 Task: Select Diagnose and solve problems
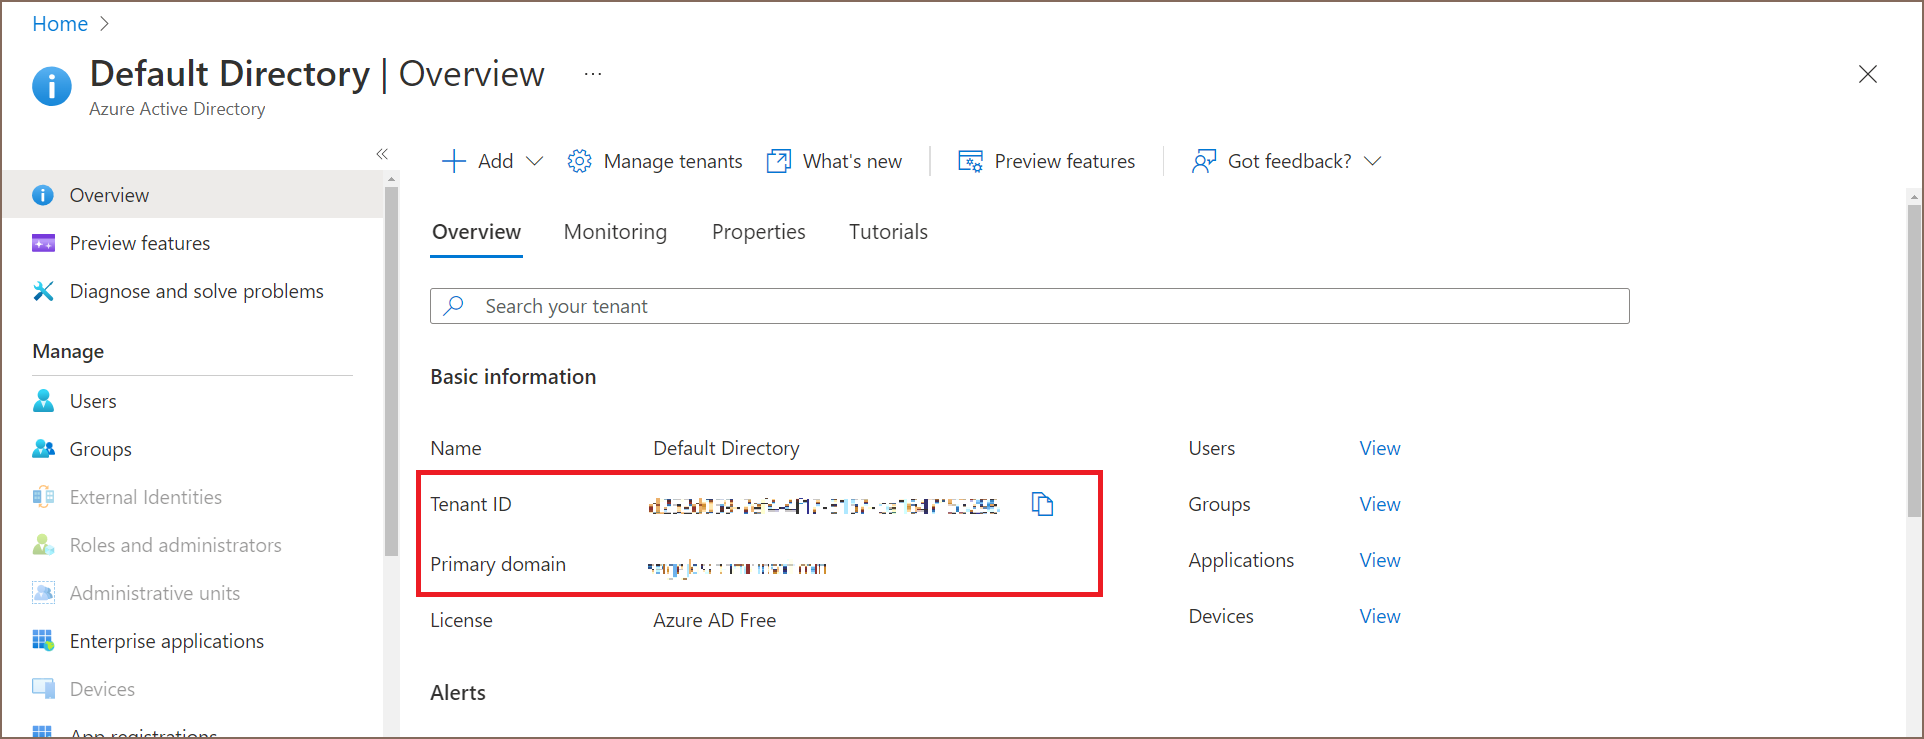[196, 291]
